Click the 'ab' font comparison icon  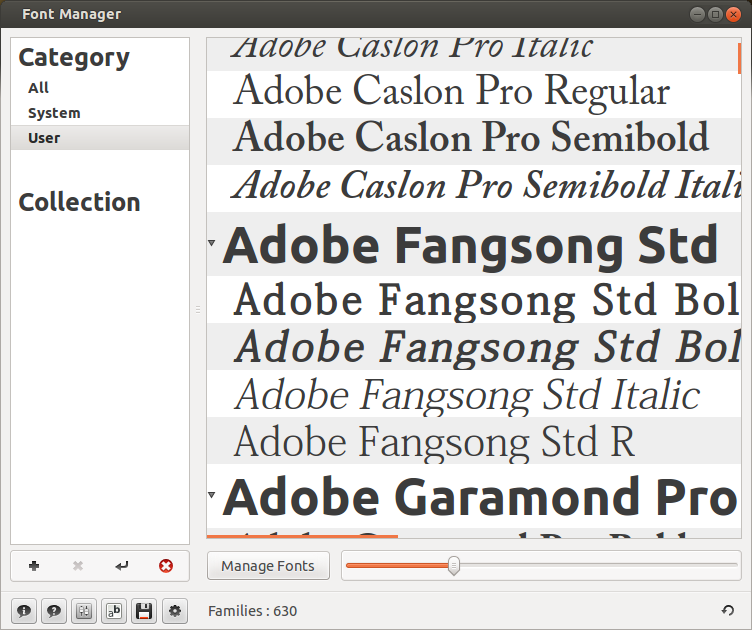[114, 611]
